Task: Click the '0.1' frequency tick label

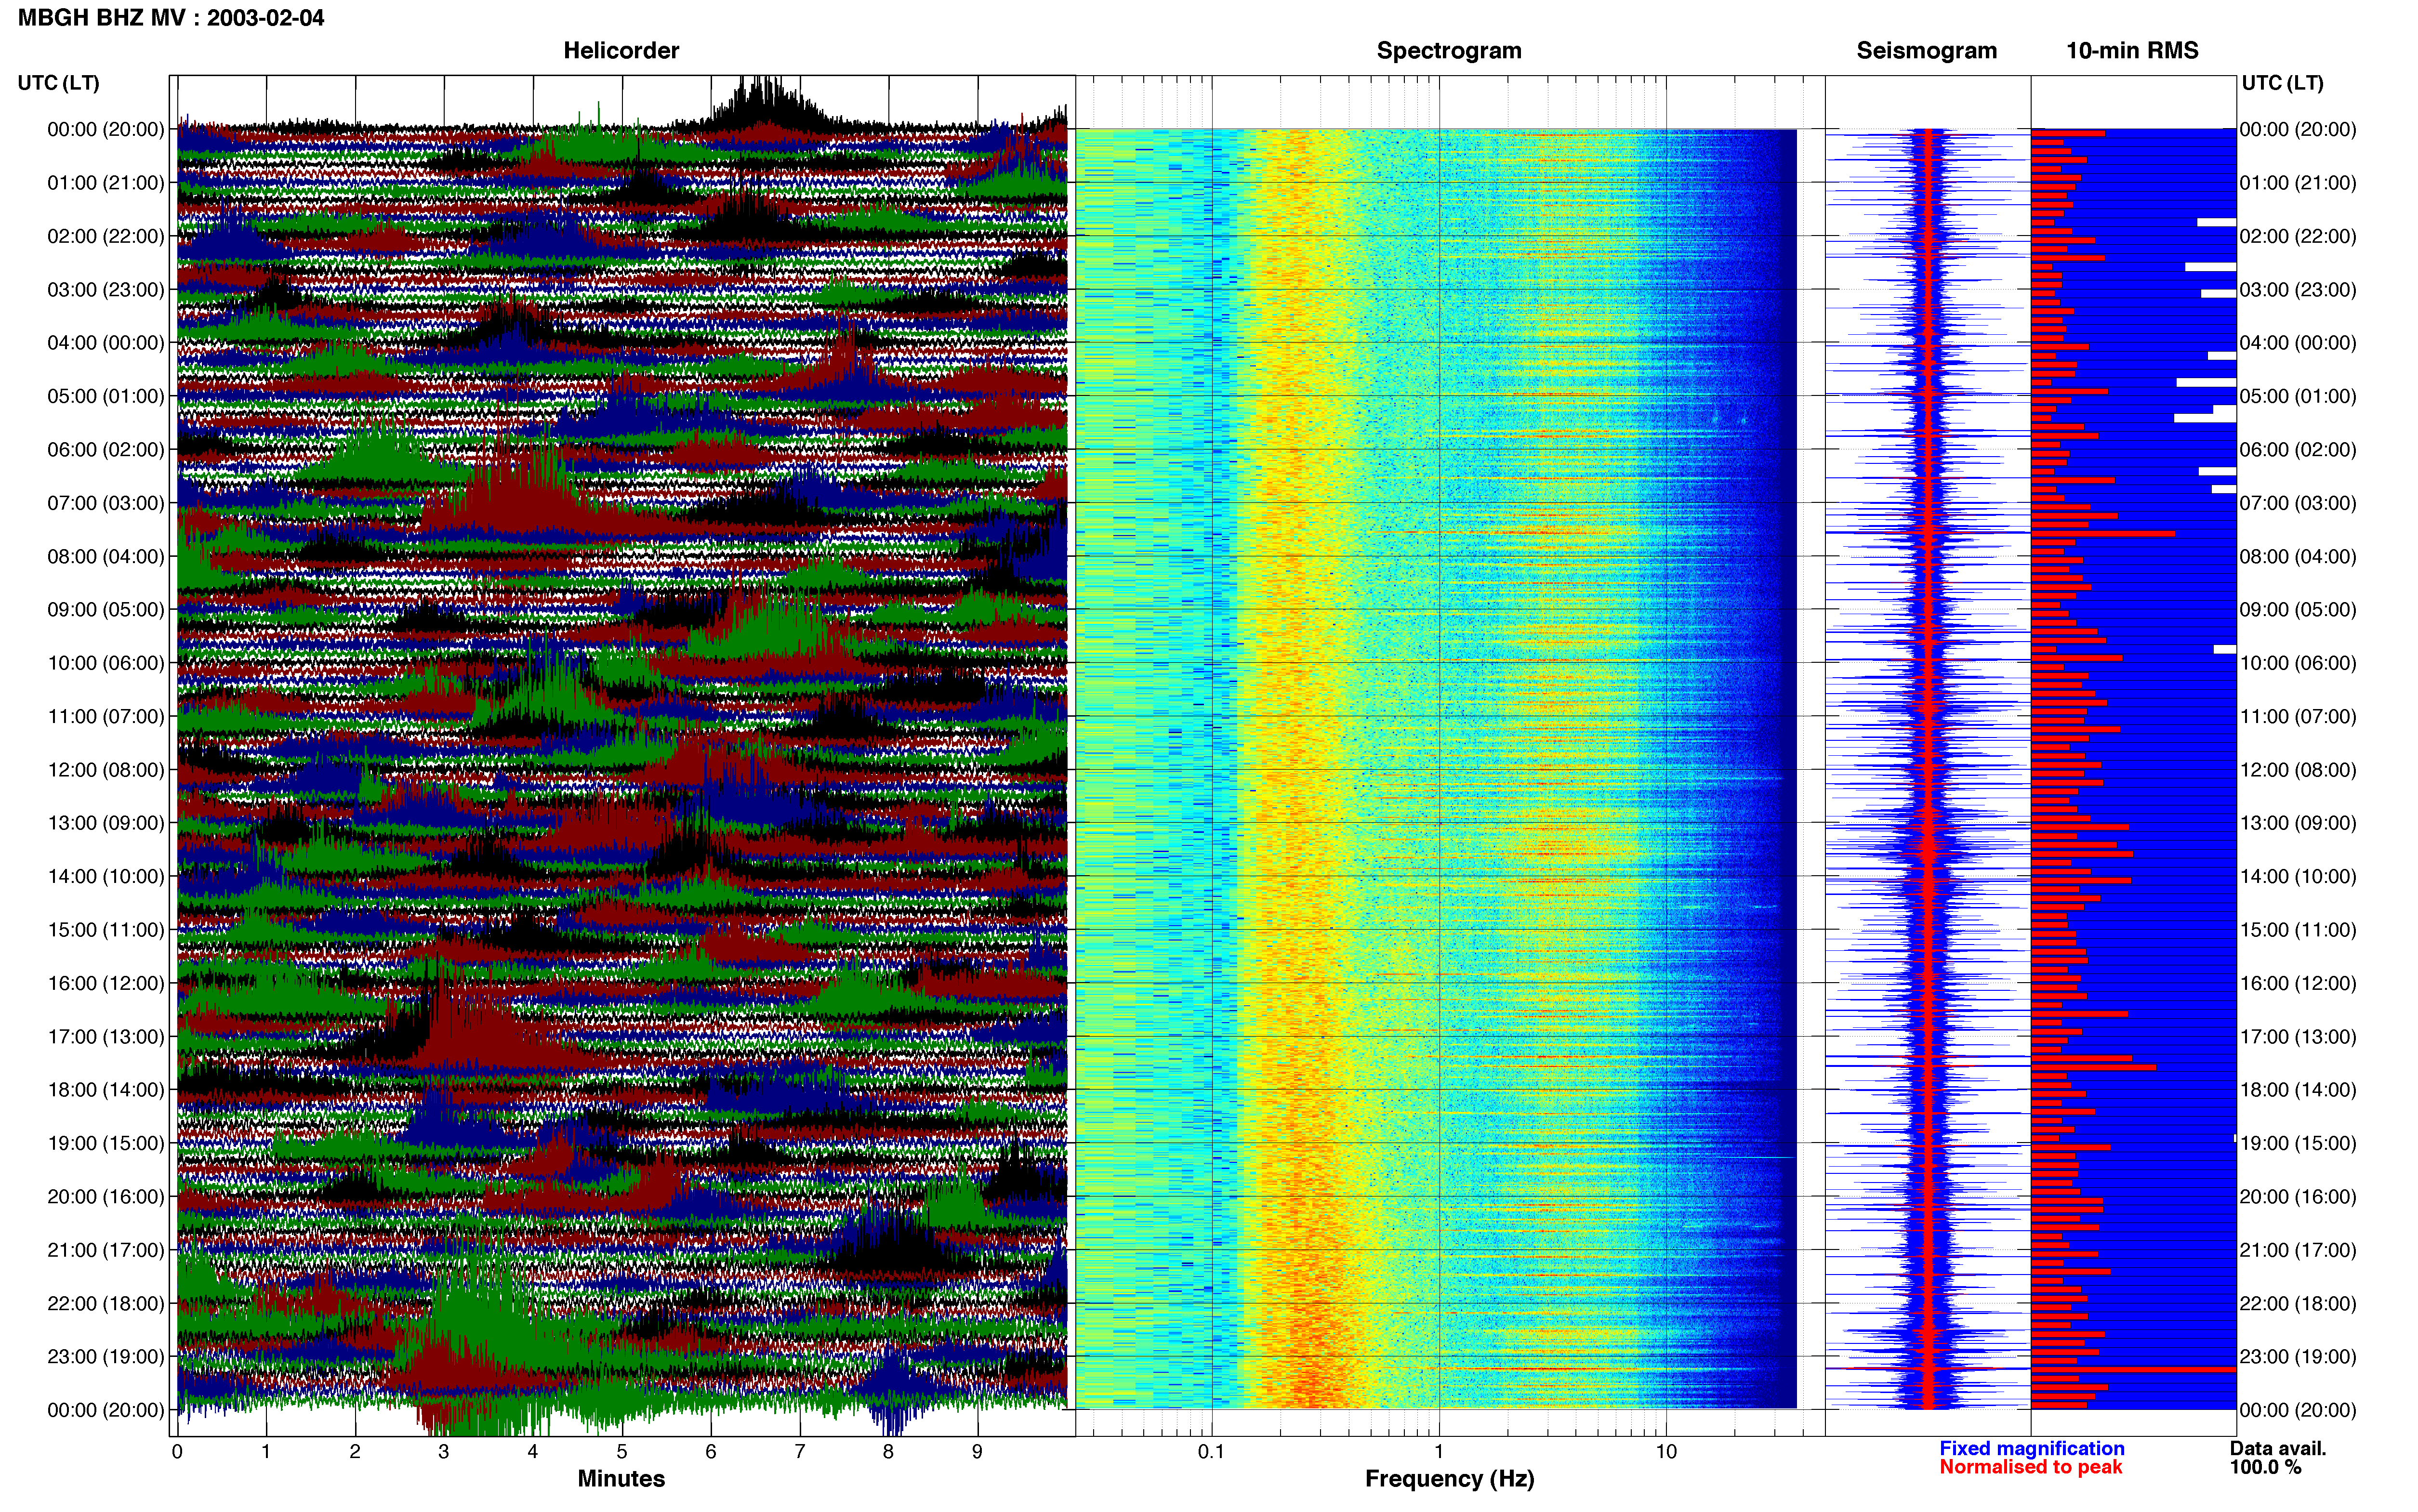Action: [x=1211, y=1452]
